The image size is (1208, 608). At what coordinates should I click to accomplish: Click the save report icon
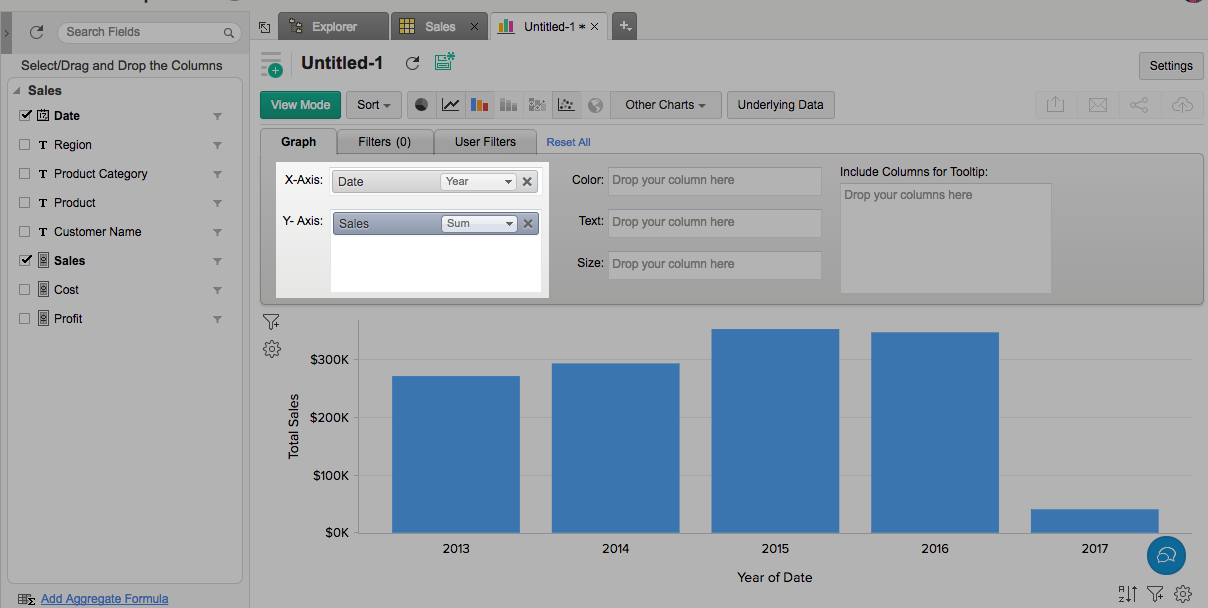click(x=445, y=63)
